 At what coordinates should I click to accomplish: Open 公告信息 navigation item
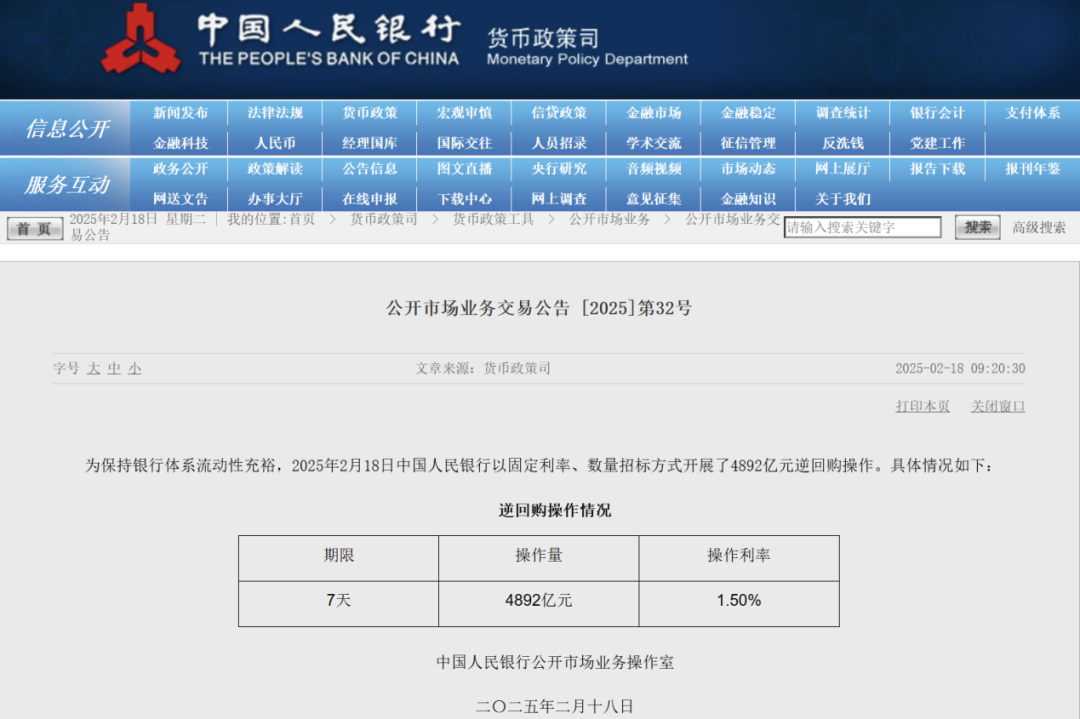(370, 169)
